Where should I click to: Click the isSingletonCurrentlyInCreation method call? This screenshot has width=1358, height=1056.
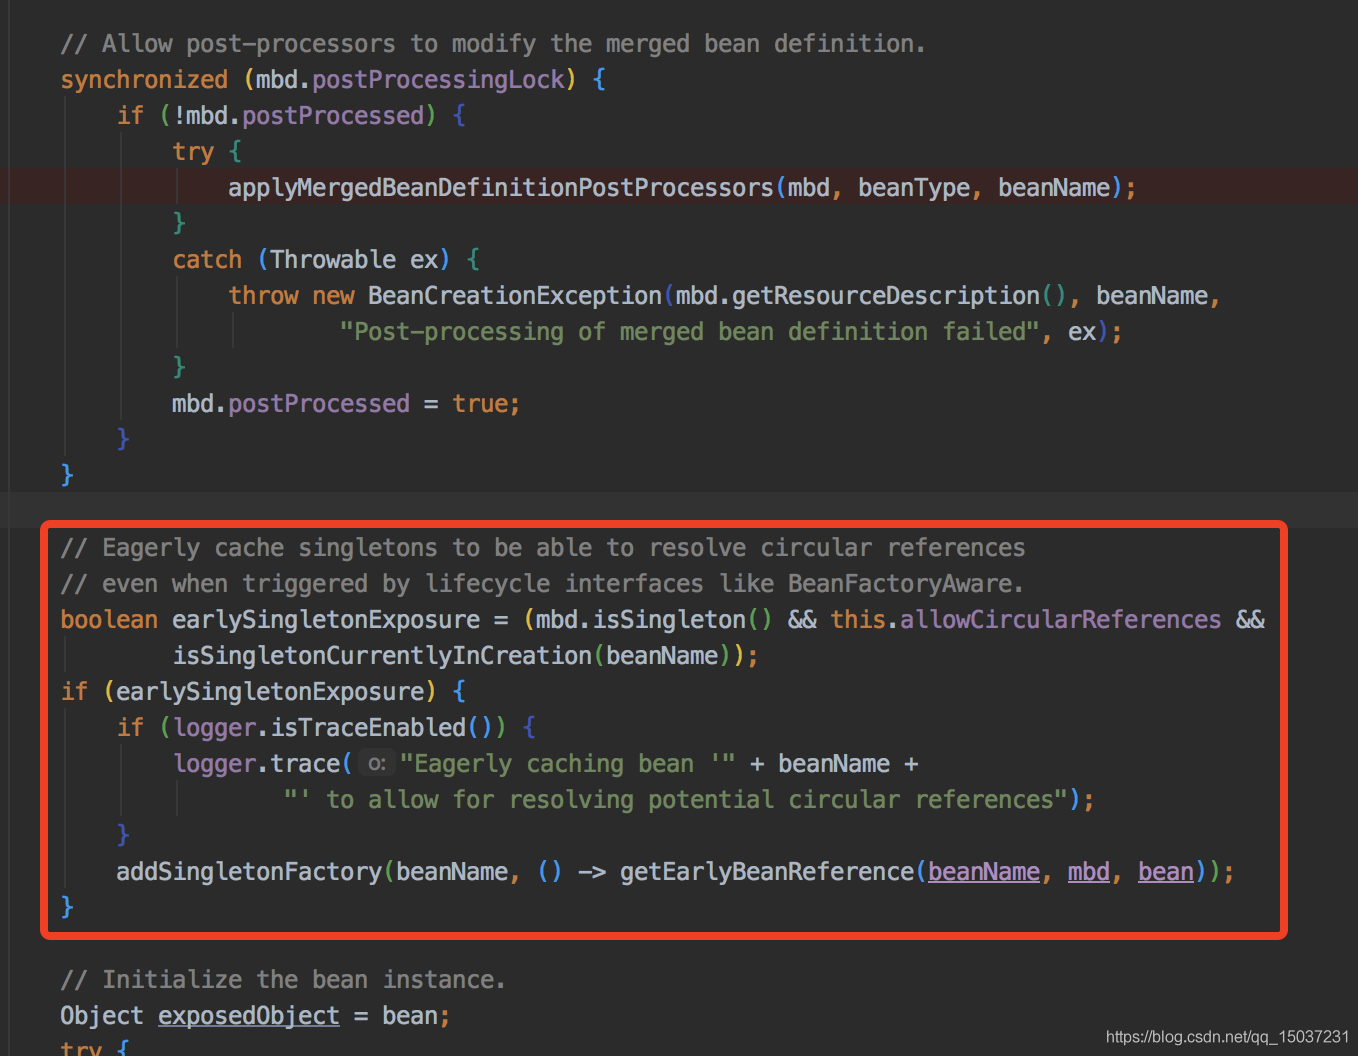[x=382, y=656]
